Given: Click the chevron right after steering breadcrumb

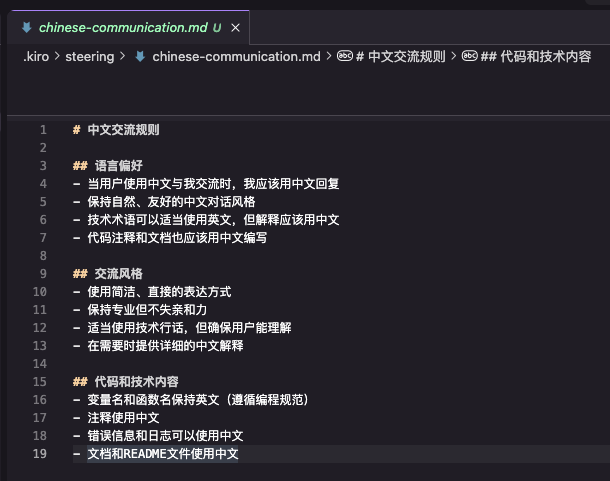Looking at the screenshot, I should (123, 57).
